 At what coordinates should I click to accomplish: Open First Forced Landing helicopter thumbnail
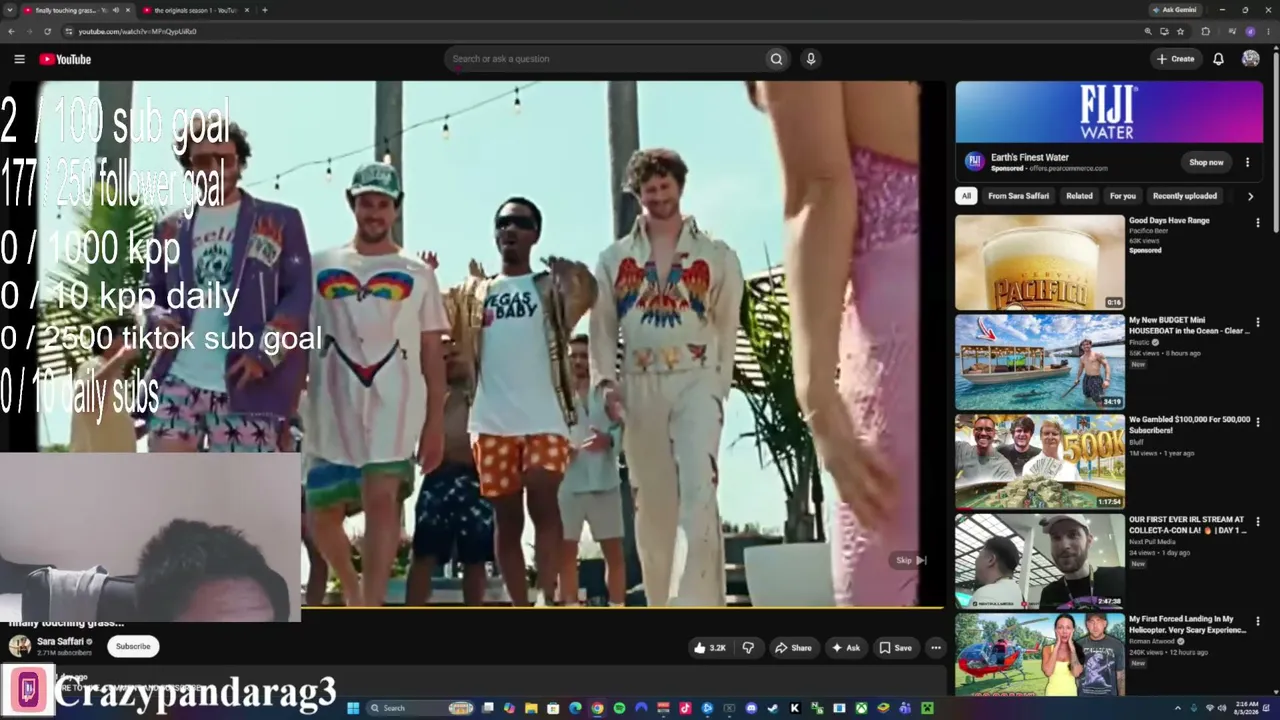coord(1040,655)
